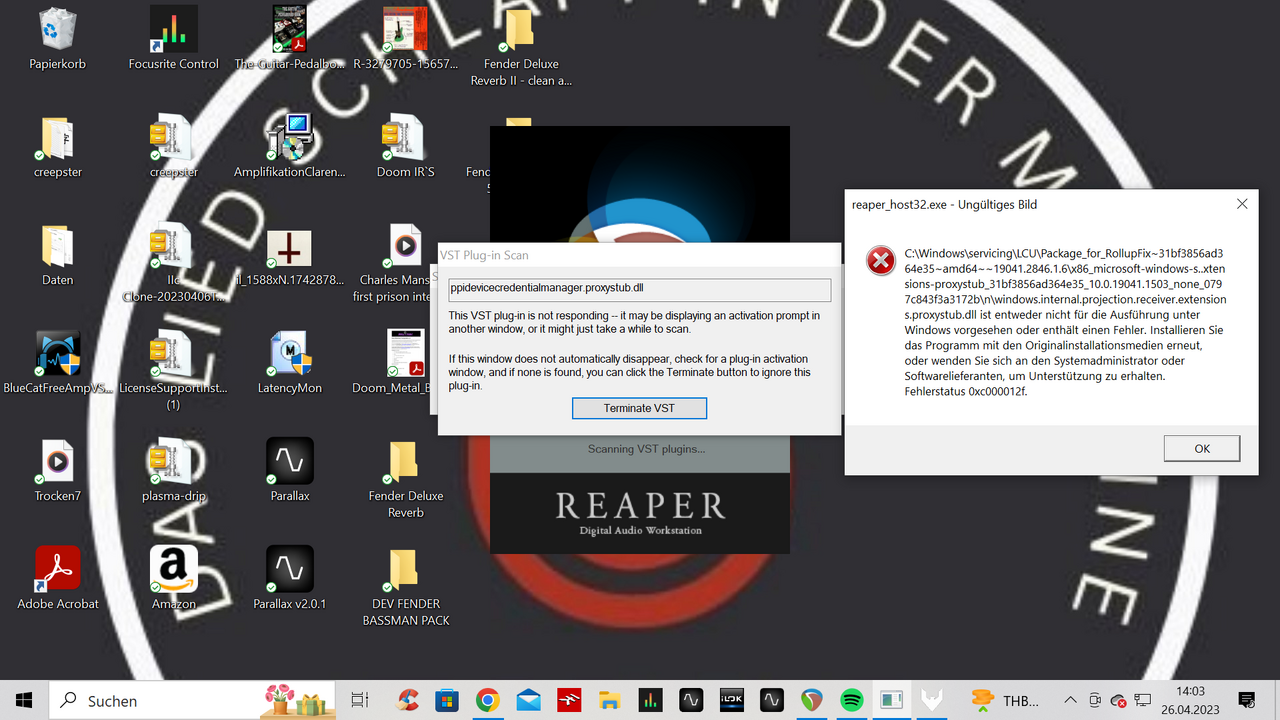
Task: Select the creepster folder icon
Action: coord(57,148)
